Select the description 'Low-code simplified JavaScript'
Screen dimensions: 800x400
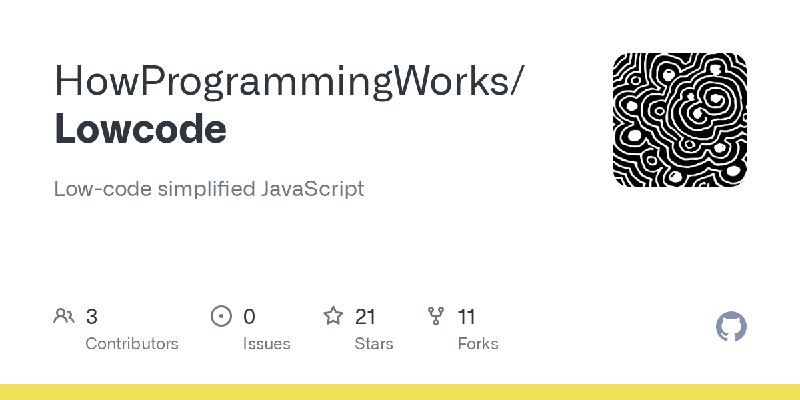pos(209,189)
